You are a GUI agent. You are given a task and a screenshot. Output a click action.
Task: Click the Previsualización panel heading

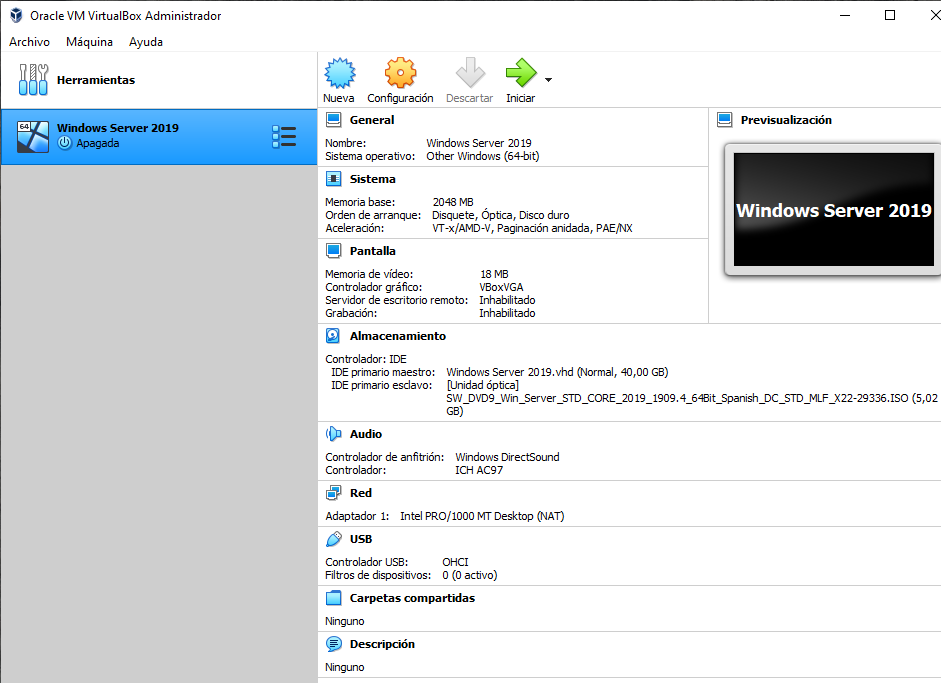[x=786, y=120]
